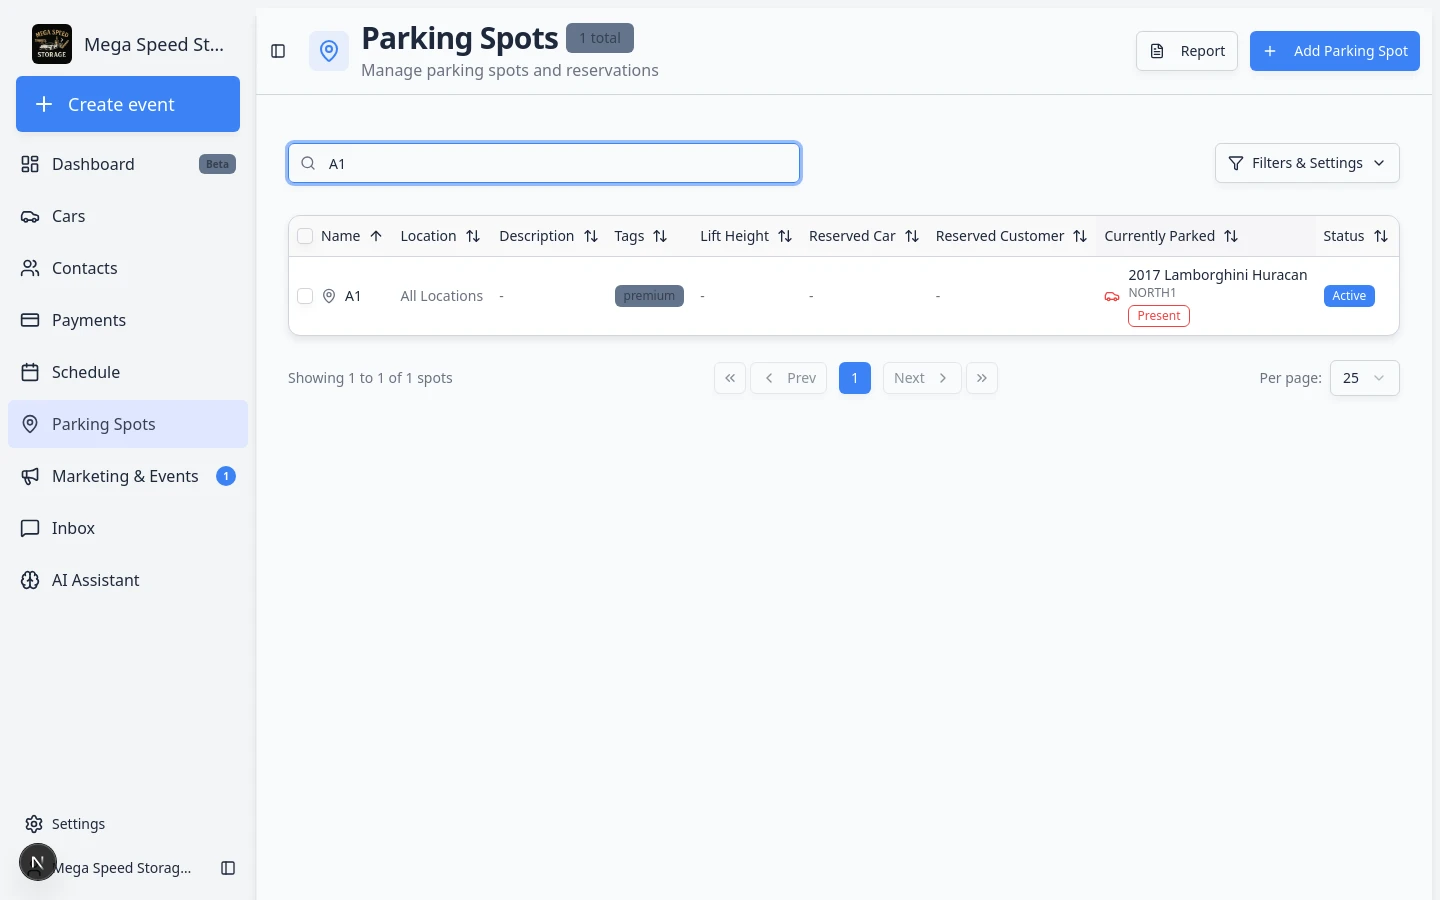This screenshot has height=900, width=1440.
Task: Click the document icon in the Report button
Action: coord(1157,51)
